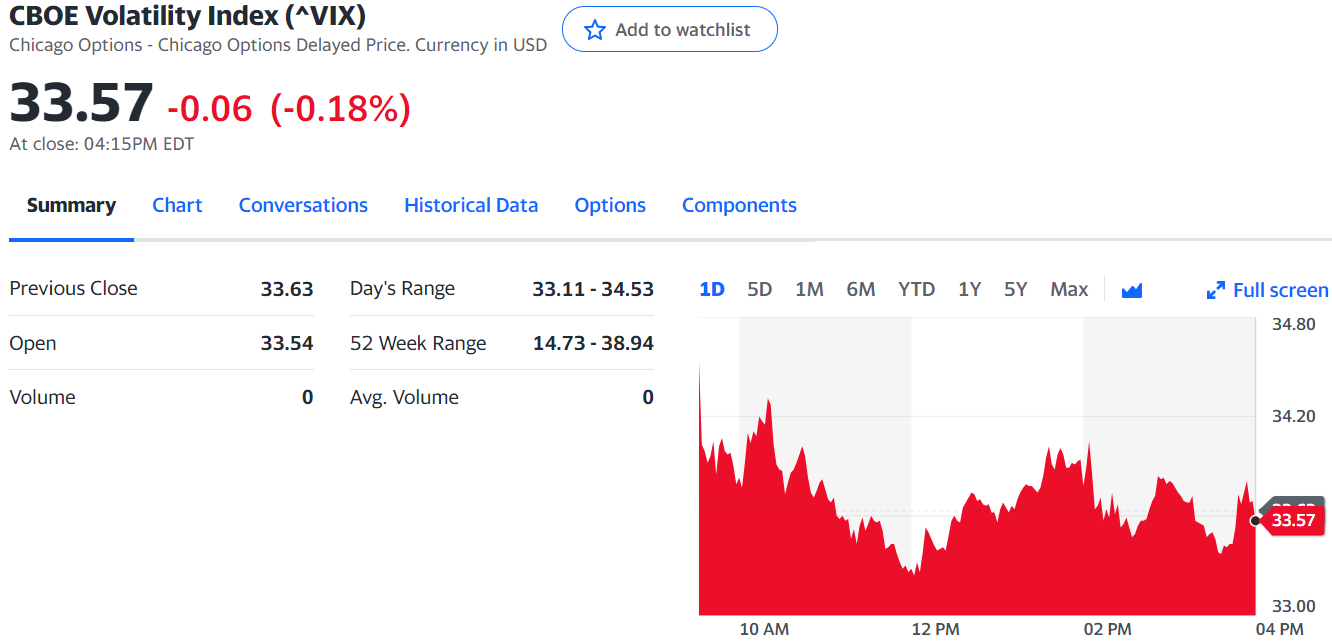The image size is (1332, 644).
Task: Click the At close: 04:15PM EDT text
Action: pyautogui.click(x=101, y=144)
